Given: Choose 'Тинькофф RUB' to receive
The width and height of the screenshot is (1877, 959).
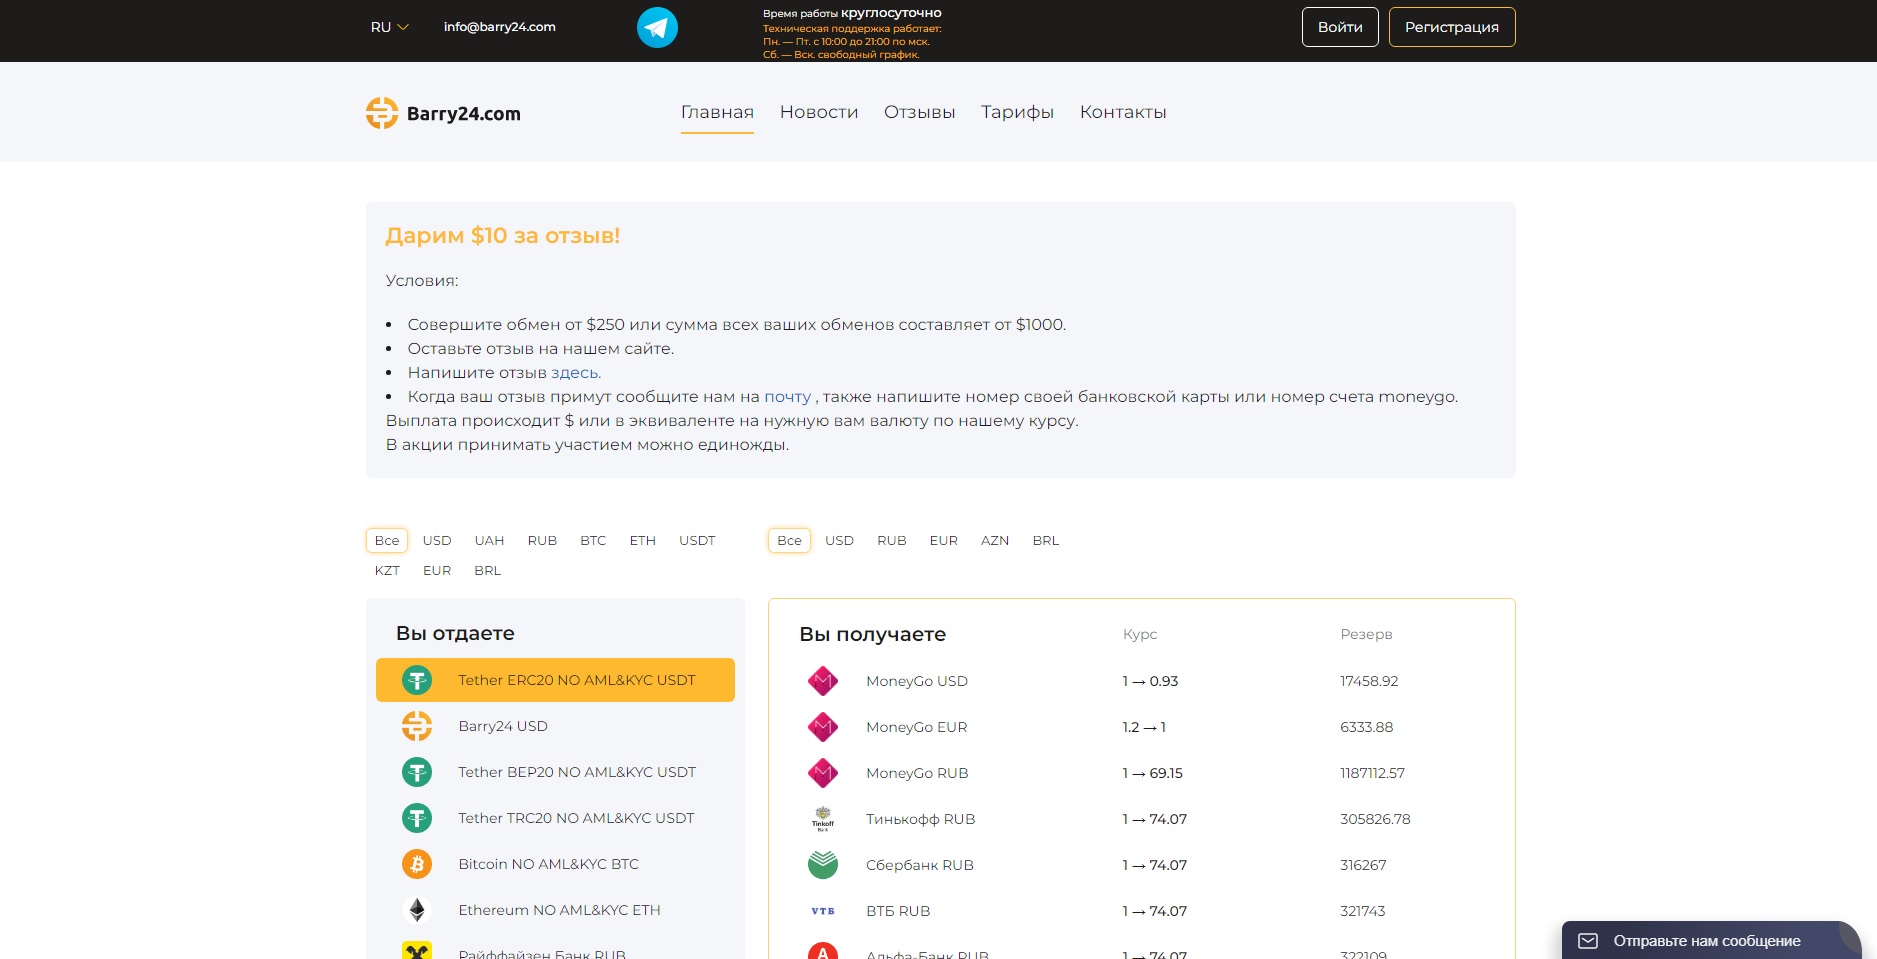Looking at the screenshot, I should [x=1141, y=819].
